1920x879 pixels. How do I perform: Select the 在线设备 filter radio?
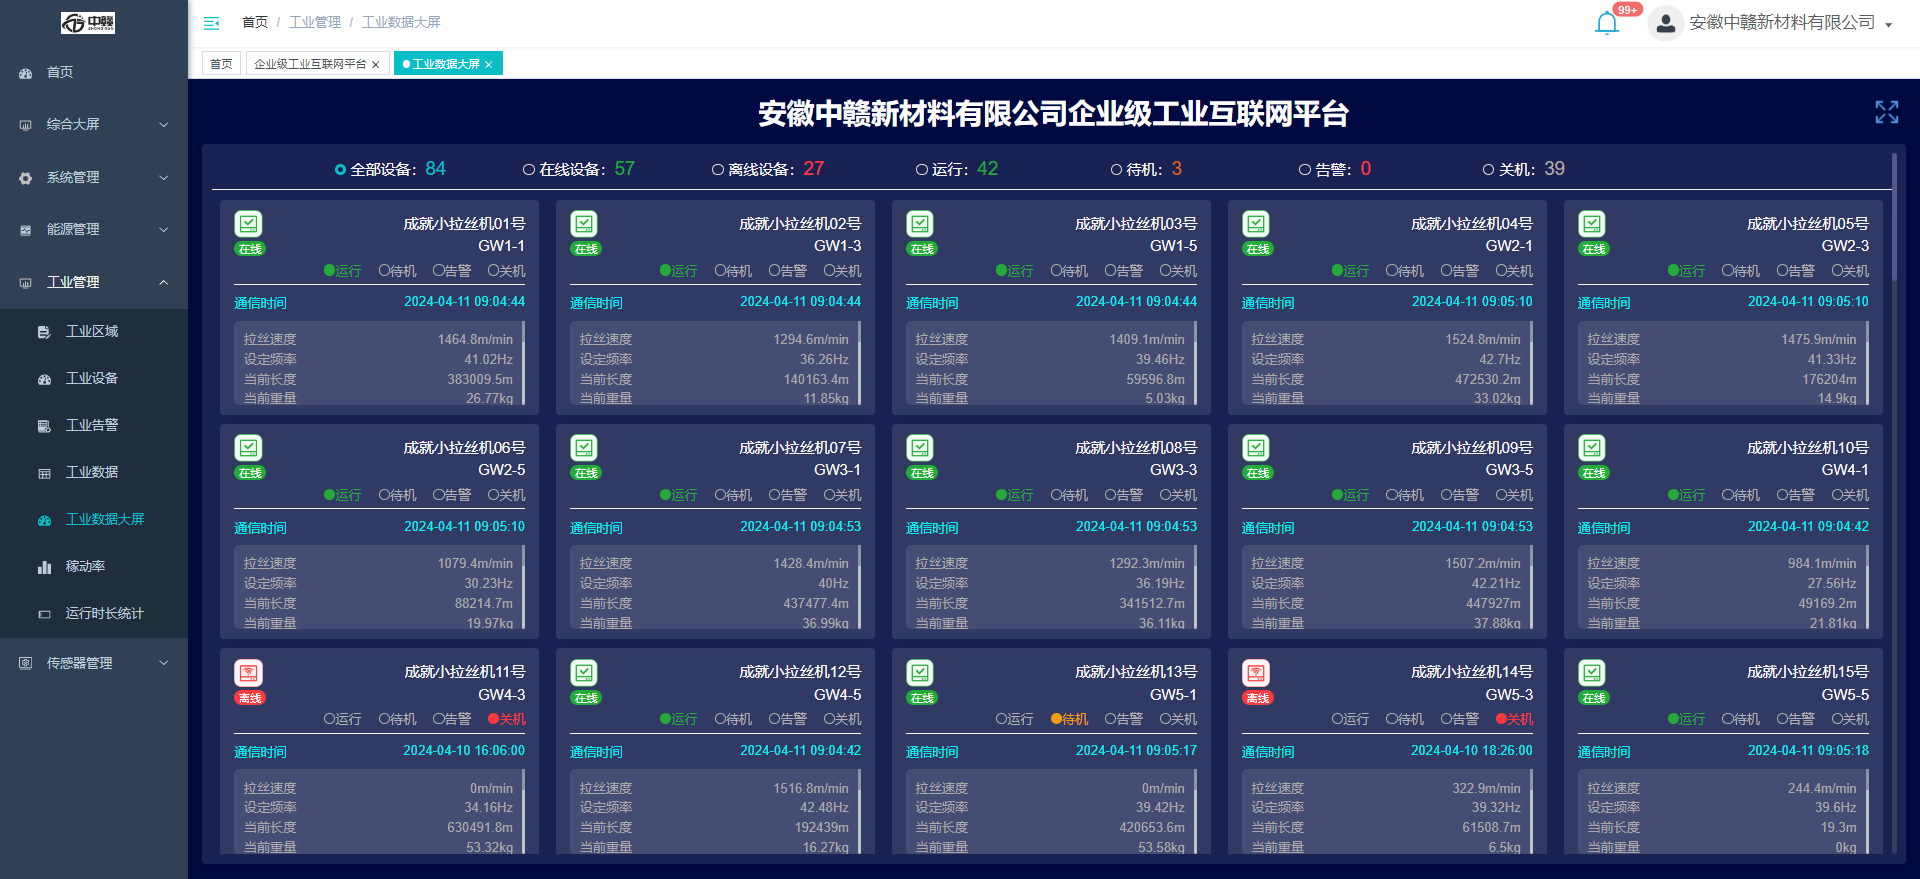pos(529,170)
